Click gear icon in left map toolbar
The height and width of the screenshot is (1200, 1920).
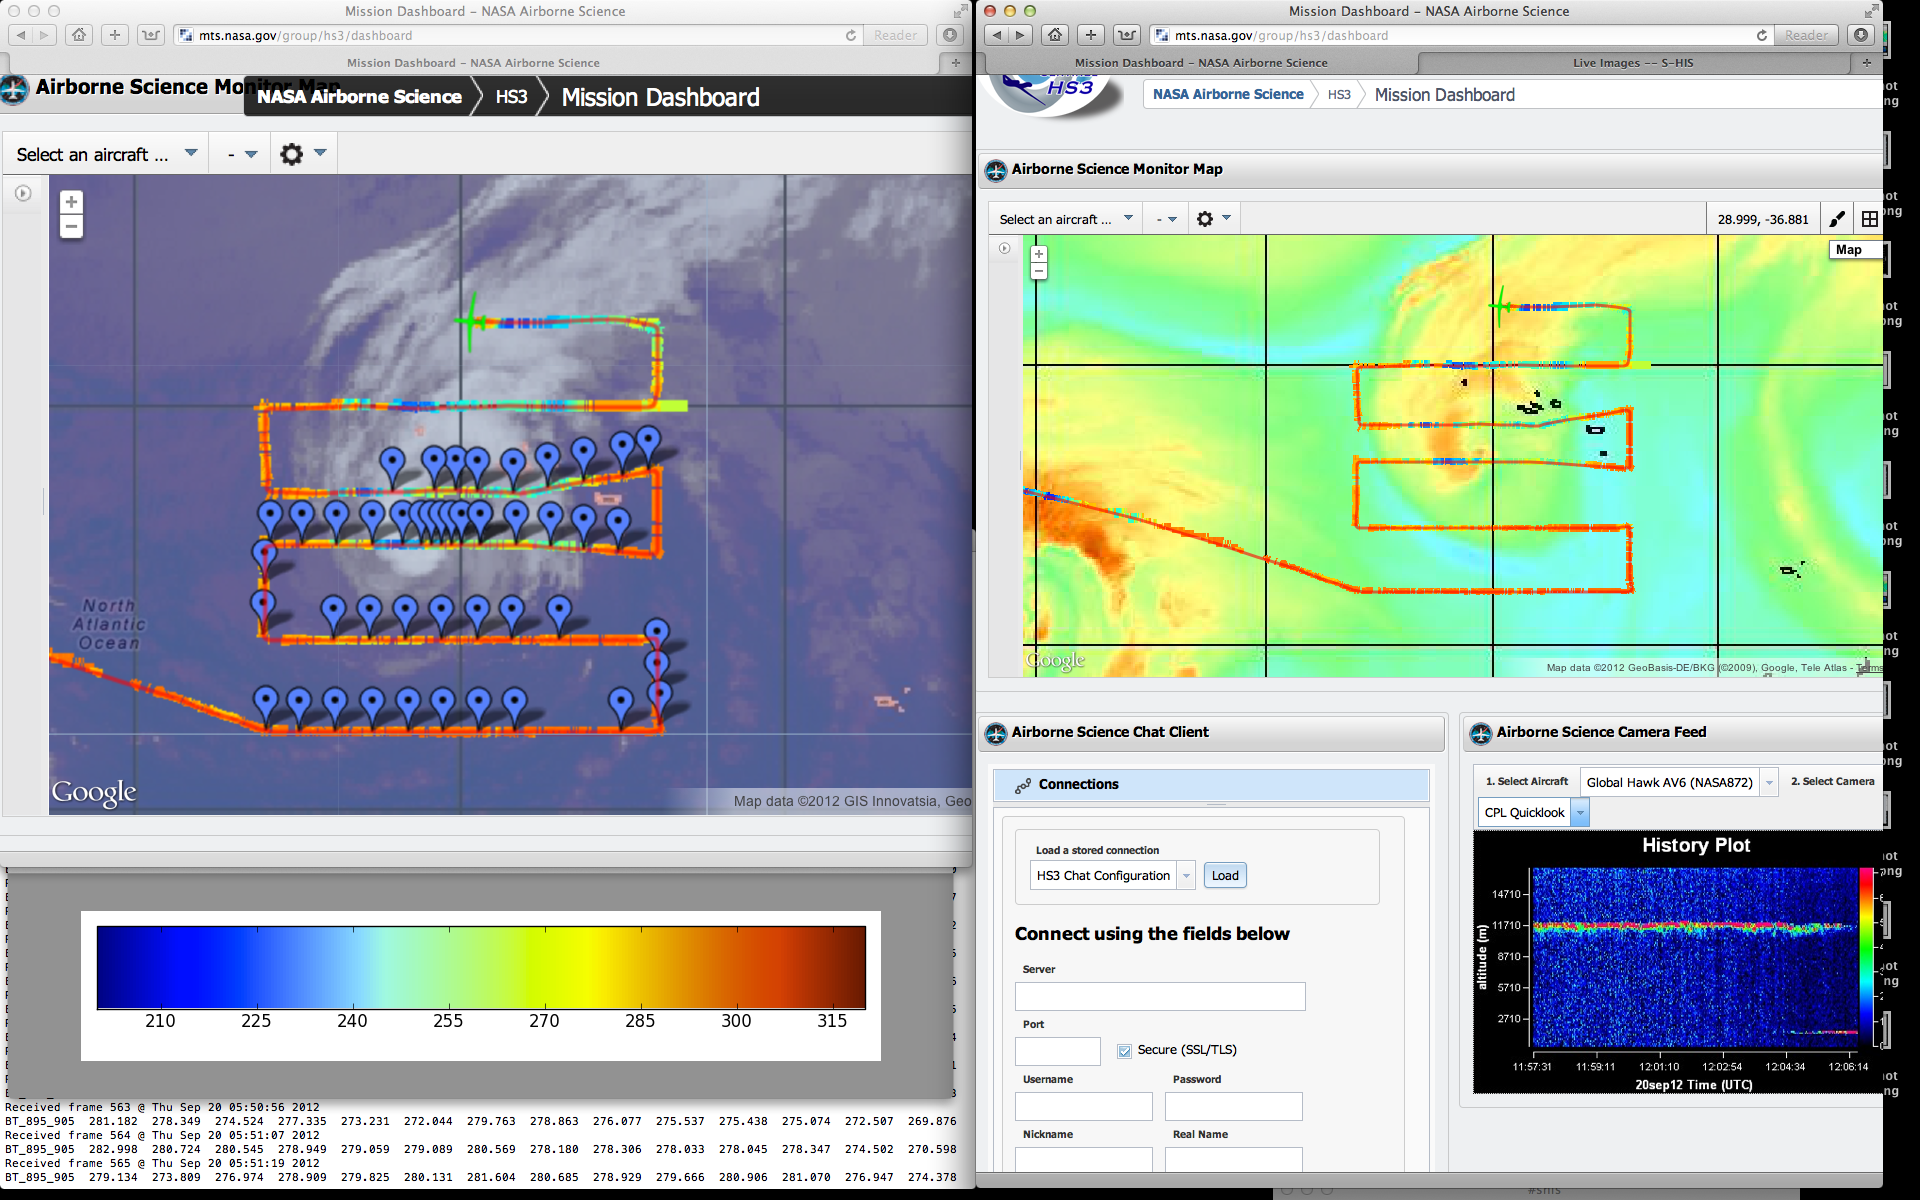tap(291, 154)
